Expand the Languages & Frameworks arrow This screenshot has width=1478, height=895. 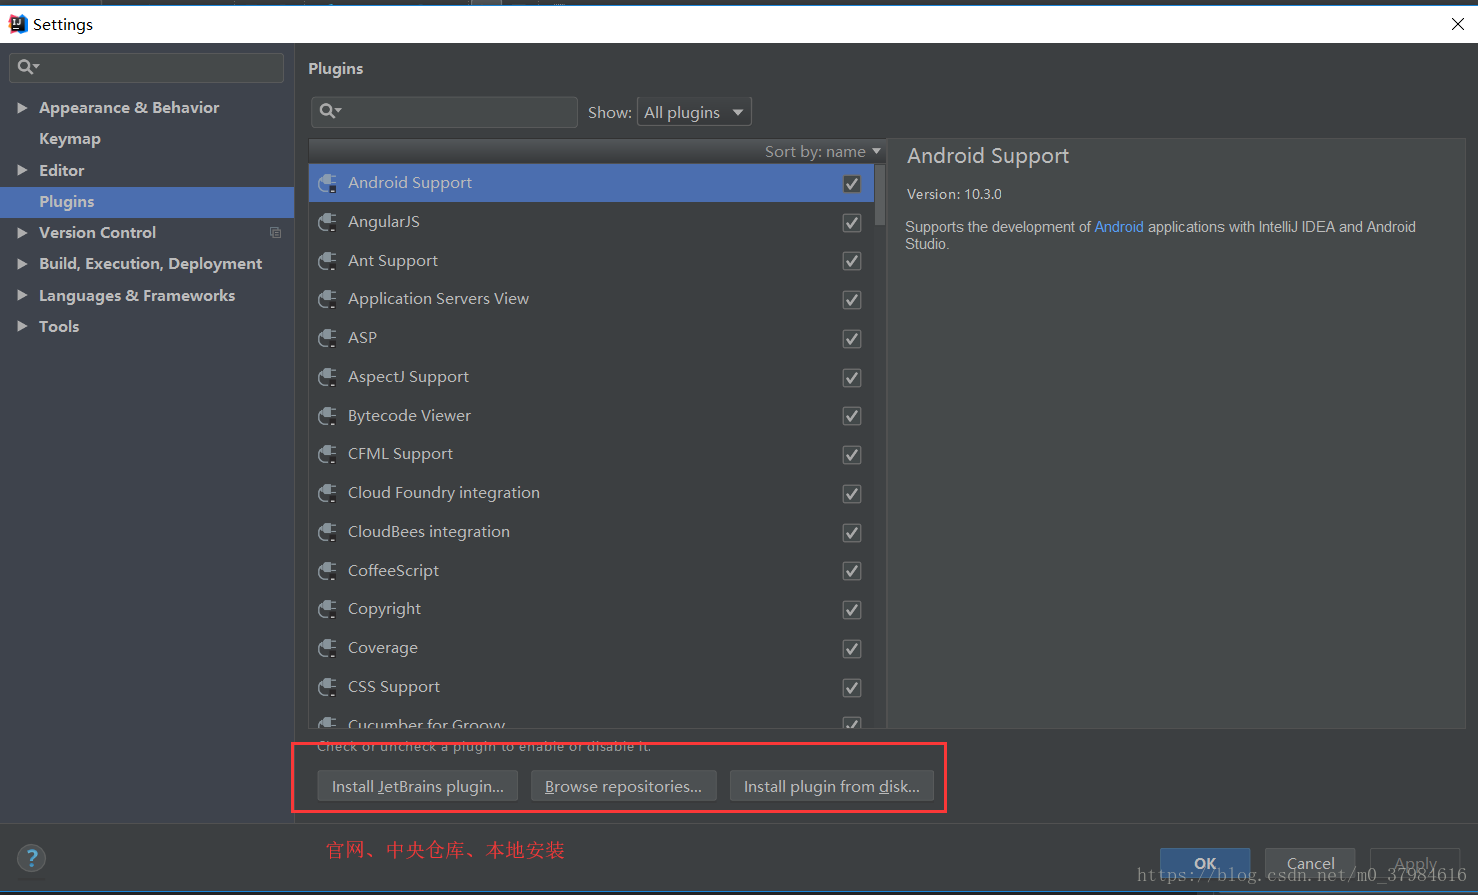click(x=22, y=295)
